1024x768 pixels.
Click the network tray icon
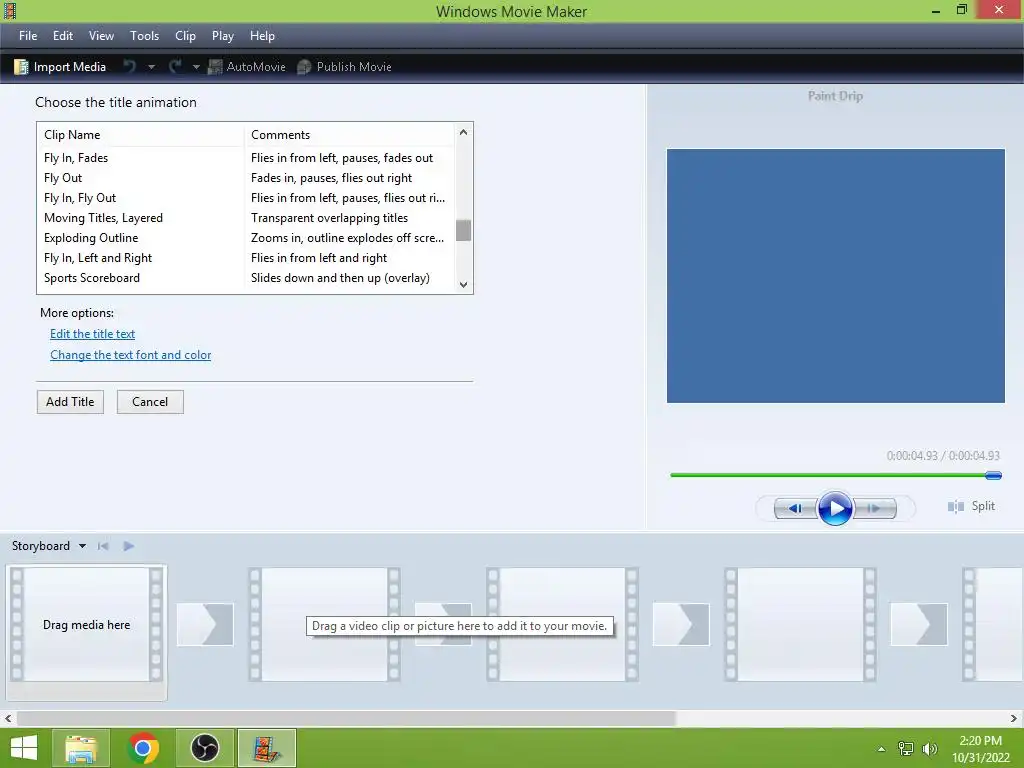[906, 749]
